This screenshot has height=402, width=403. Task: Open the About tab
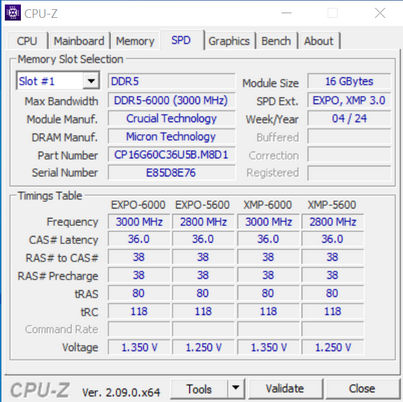tap(318, 41)
